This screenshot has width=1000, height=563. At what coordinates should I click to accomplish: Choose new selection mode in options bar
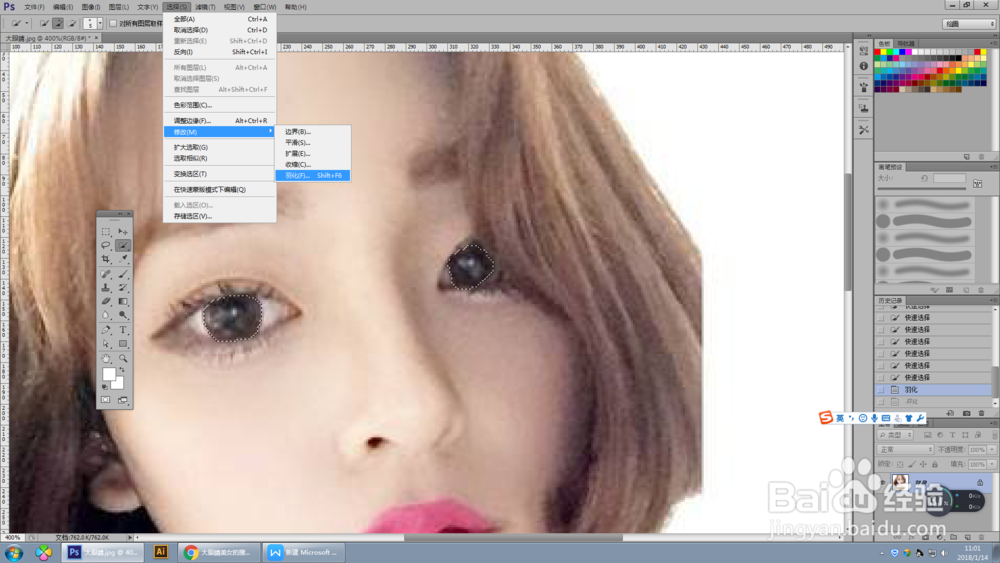click(x=44, y=24)
